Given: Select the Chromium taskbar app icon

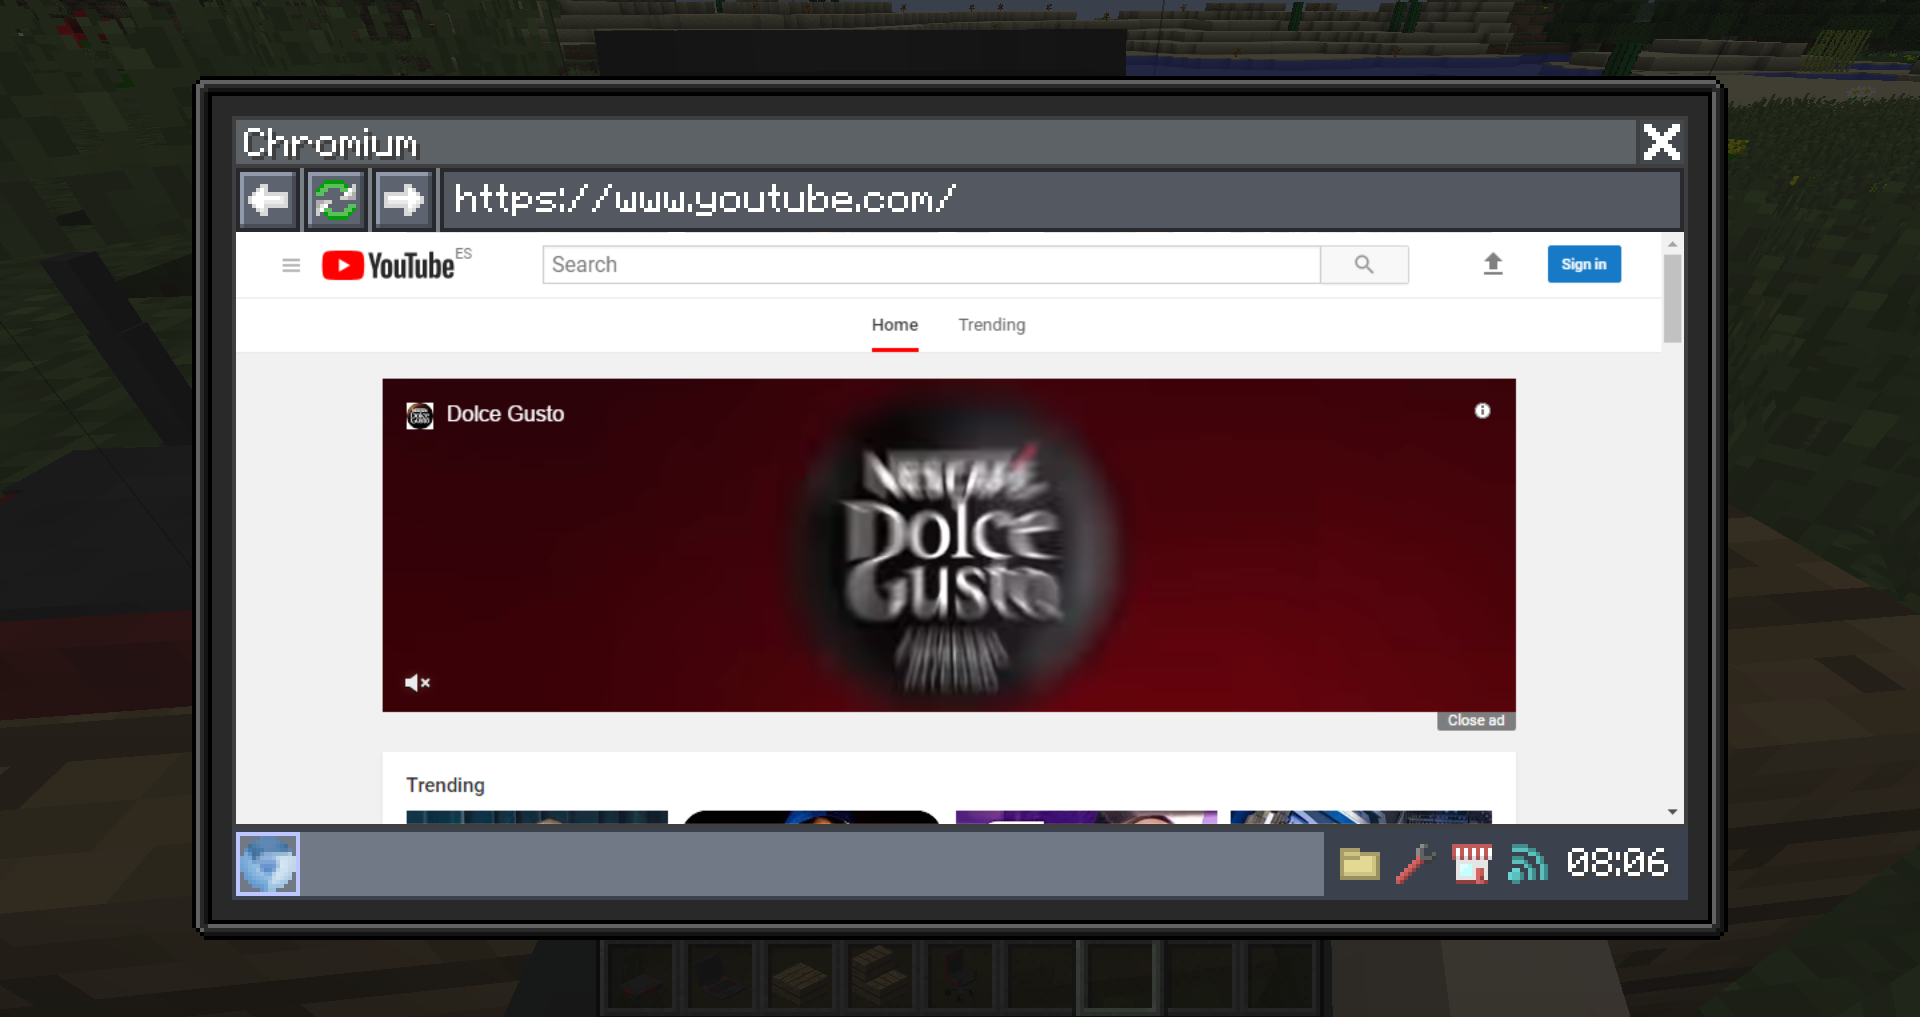Looking at the screenshot, I should pos(268,864).
